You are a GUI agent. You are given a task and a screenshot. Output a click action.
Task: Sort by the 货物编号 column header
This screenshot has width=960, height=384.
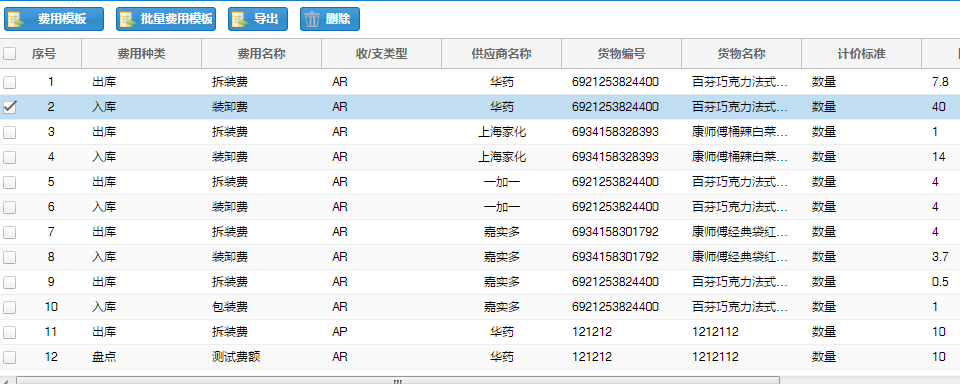621,54
